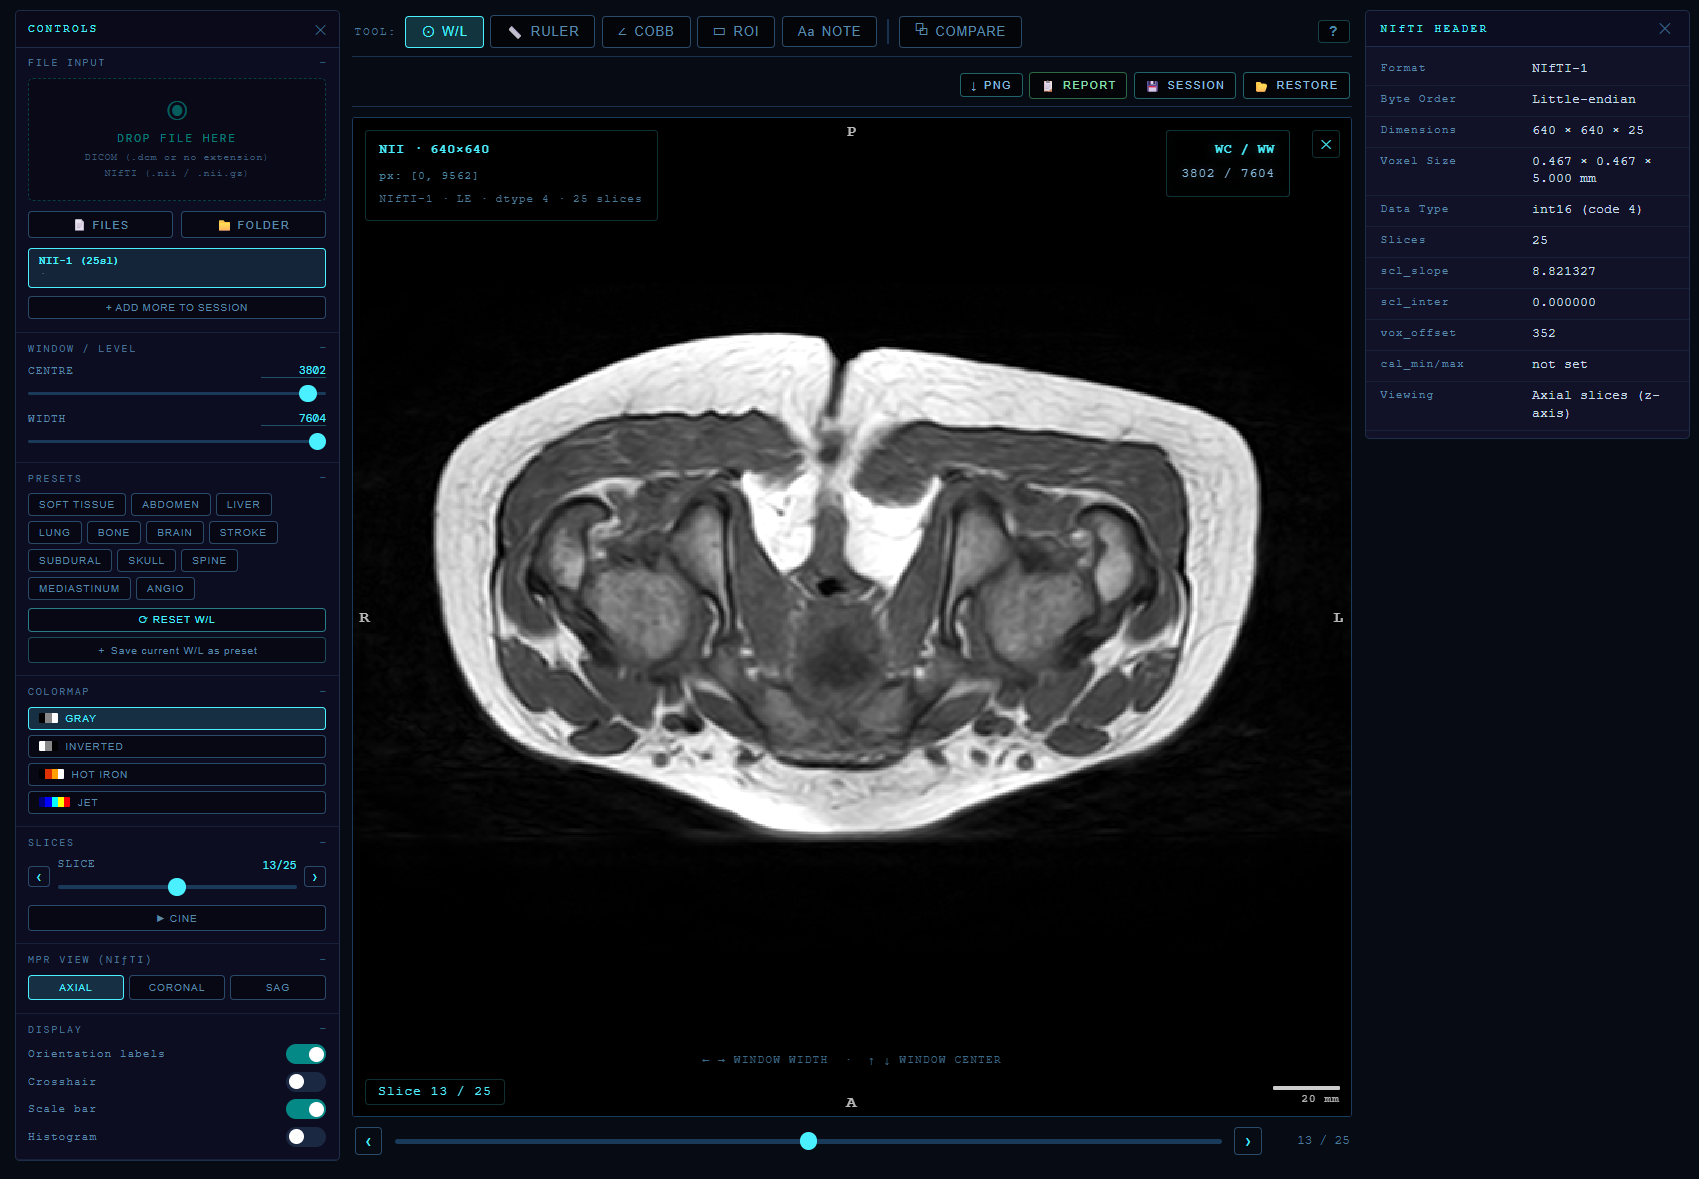Collapse the Slices section
This screenshot has width=1699, height=1179.
[x=322, y=843]
